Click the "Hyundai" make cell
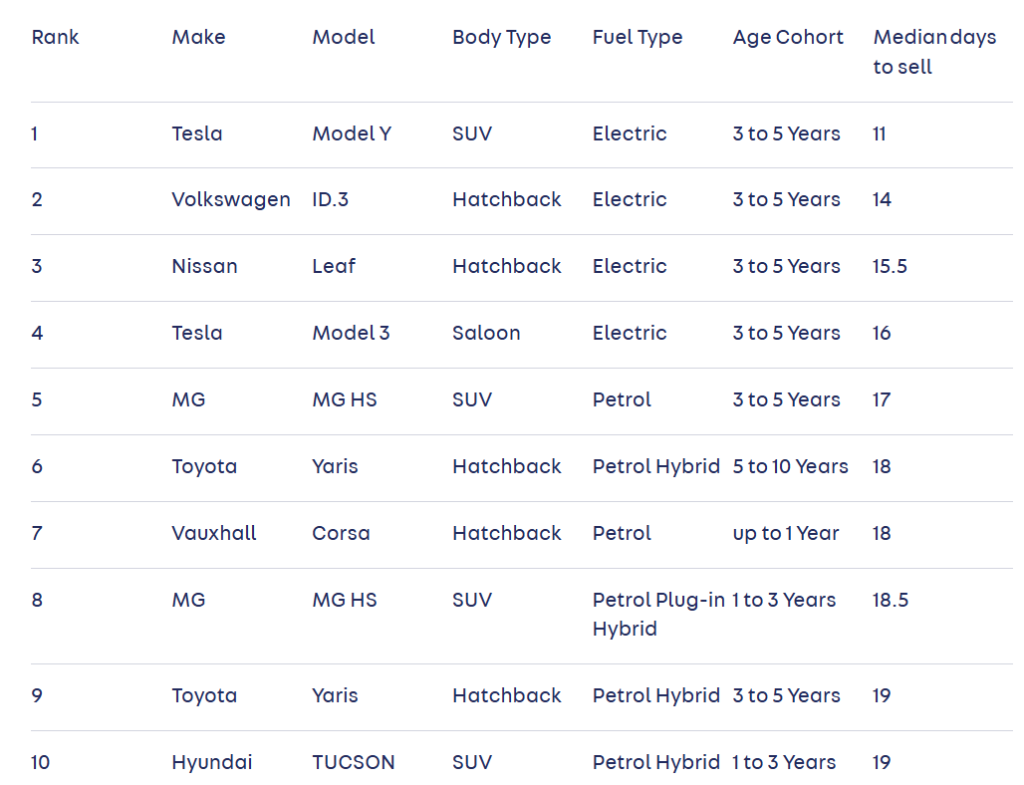Image resolution: width=1024 pixels, height=785 pixels. (211, 762)
